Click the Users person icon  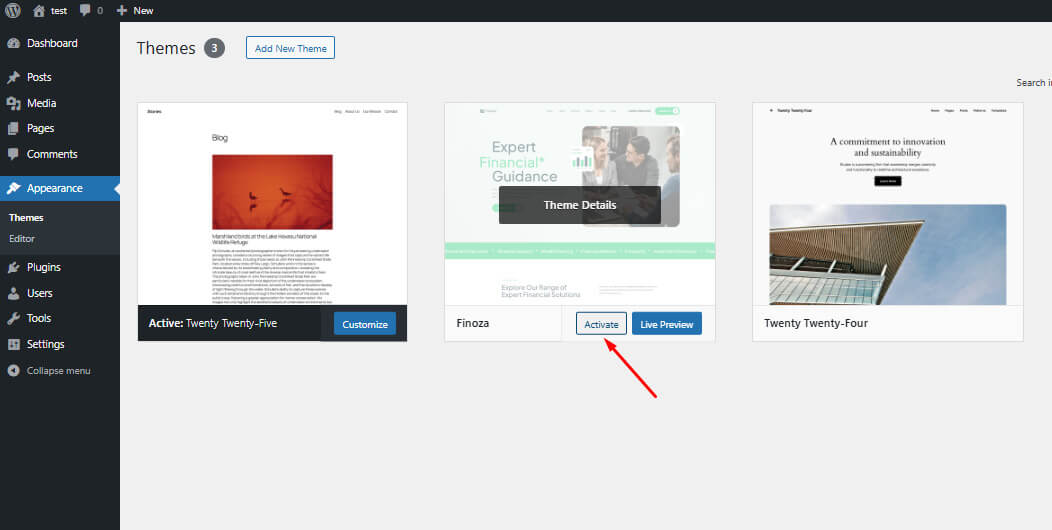(13, 293)
